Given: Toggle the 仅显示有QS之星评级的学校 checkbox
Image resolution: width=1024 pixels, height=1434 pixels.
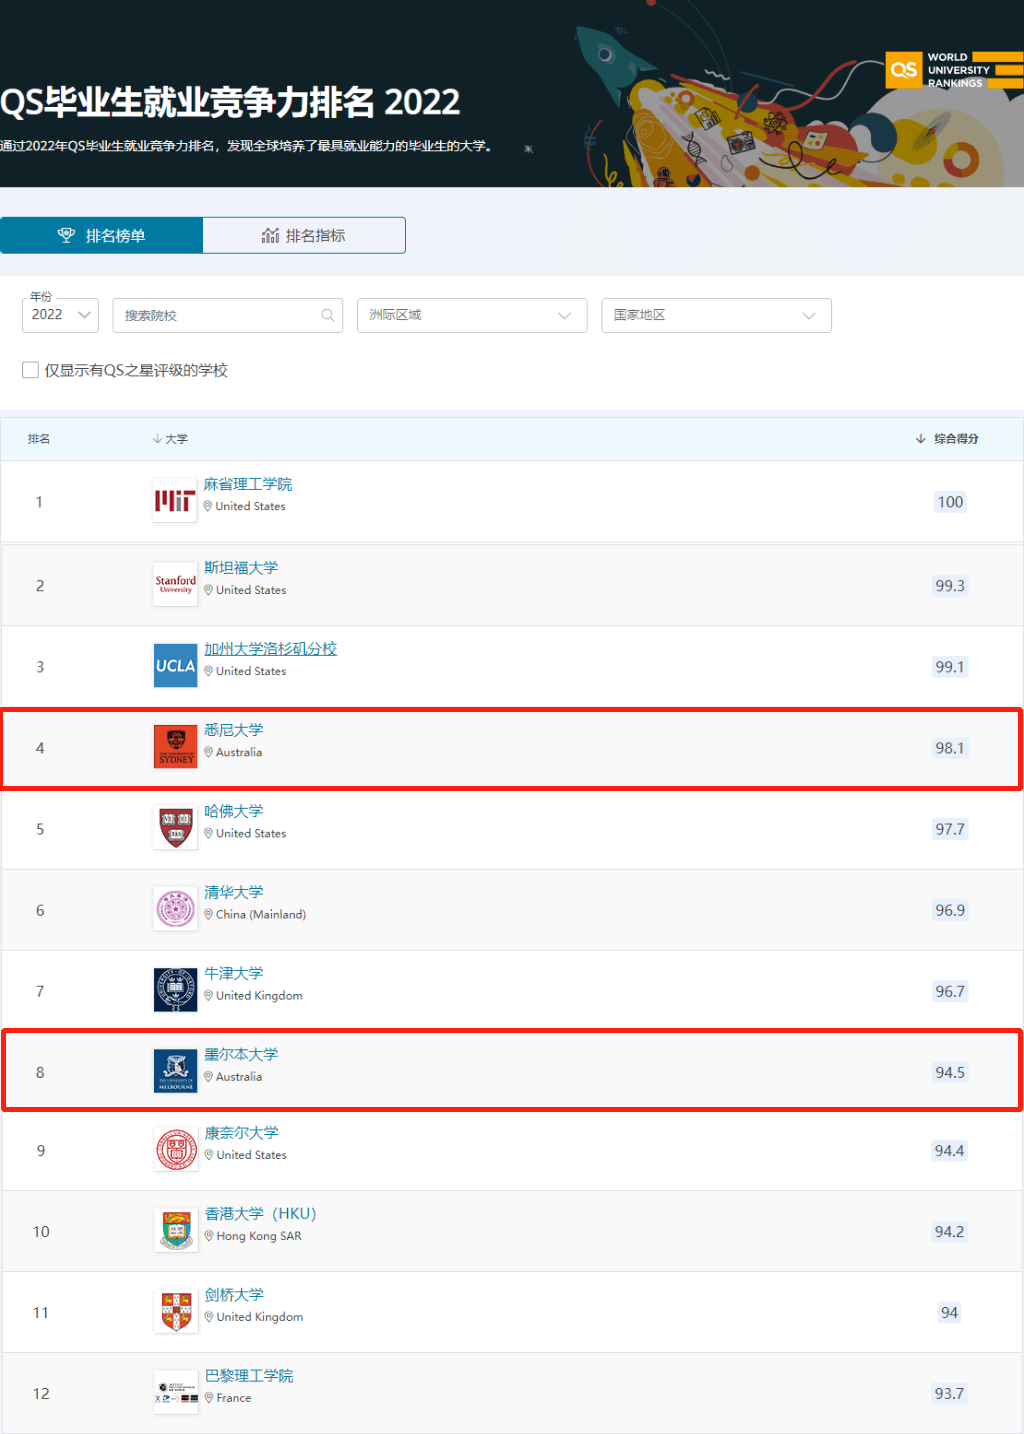Looking at the screenshot, I should [x=31, y=370].
